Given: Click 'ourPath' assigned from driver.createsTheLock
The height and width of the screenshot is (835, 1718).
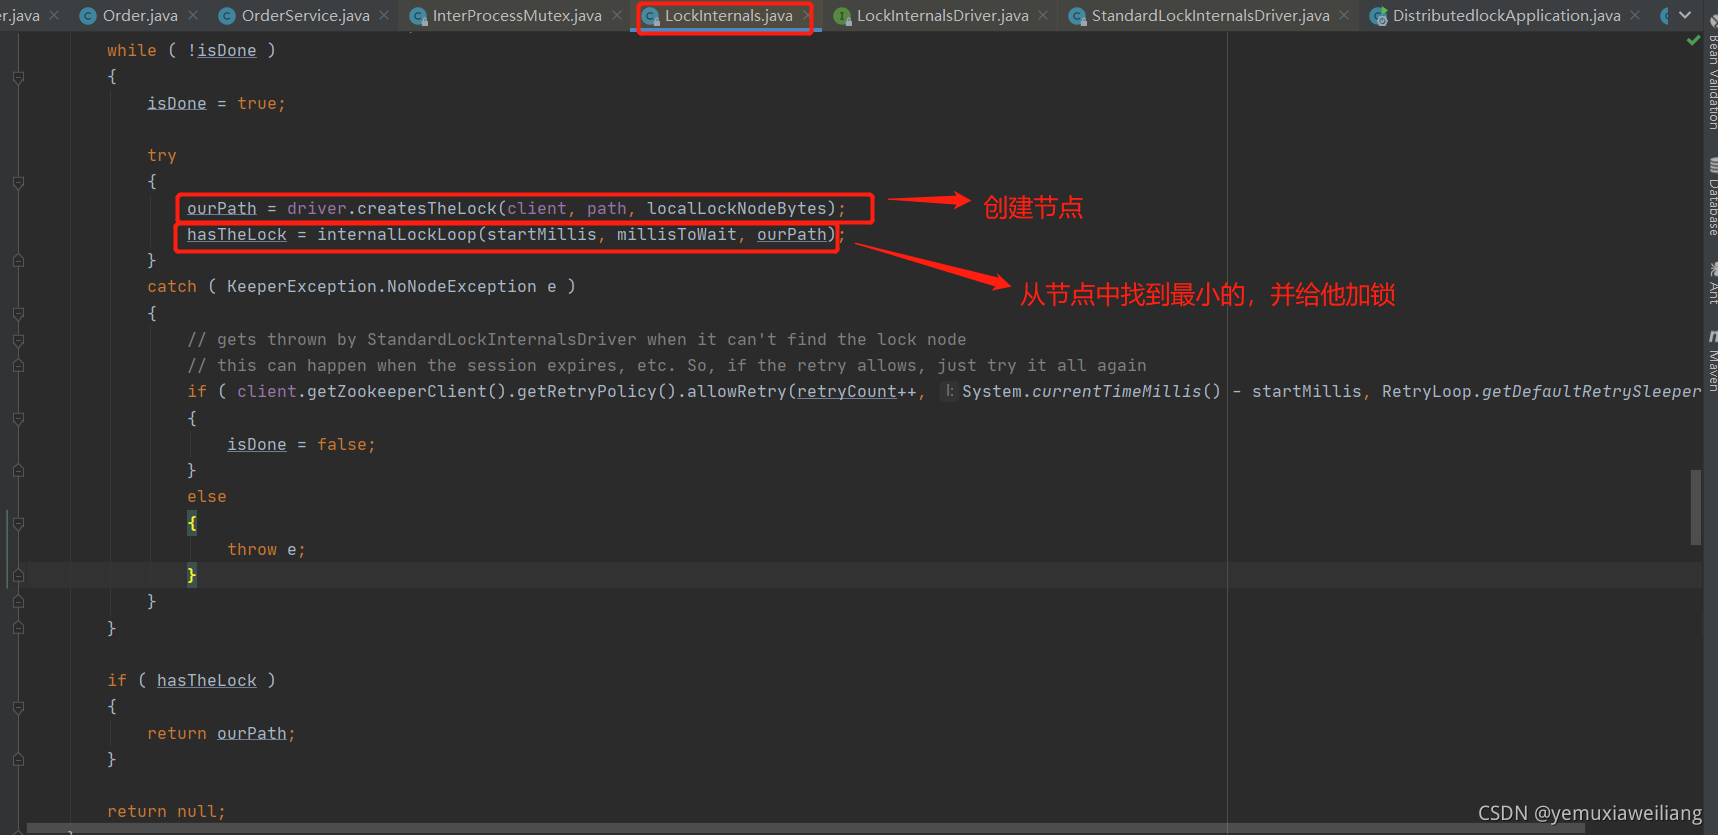Looking at the screenshot, I should tap(222, 208).
